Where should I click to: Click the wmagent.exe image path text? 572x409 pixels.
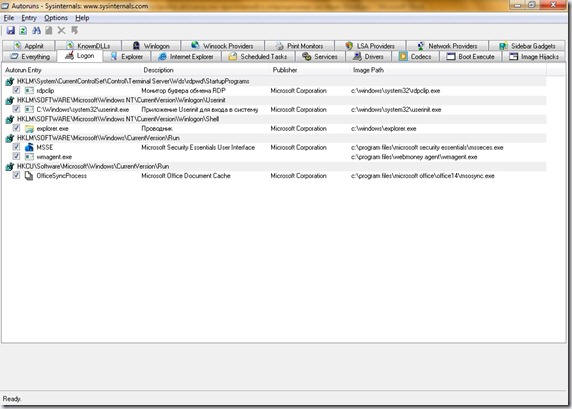(414, 157)
